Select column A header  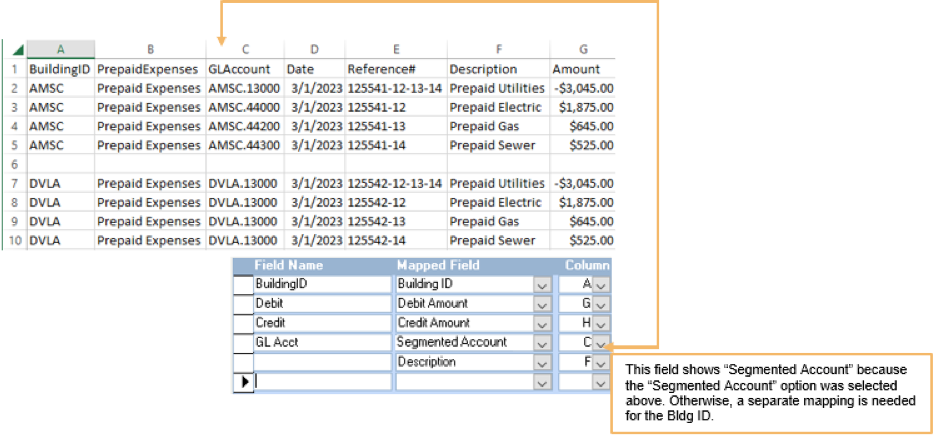[x=60, y=50]
